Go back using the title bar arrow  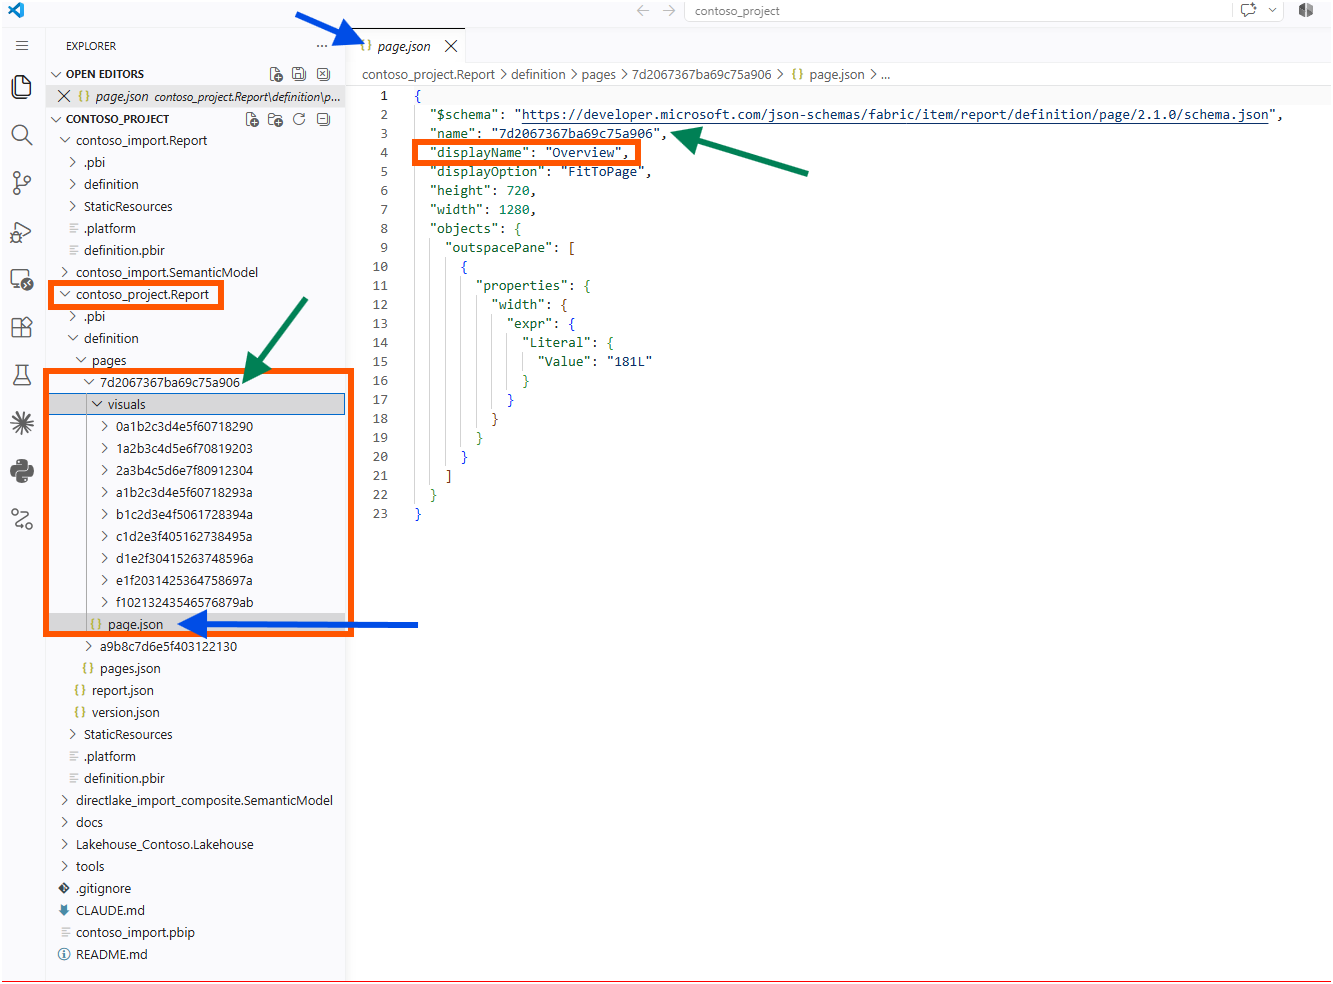[x=643, y=10]
